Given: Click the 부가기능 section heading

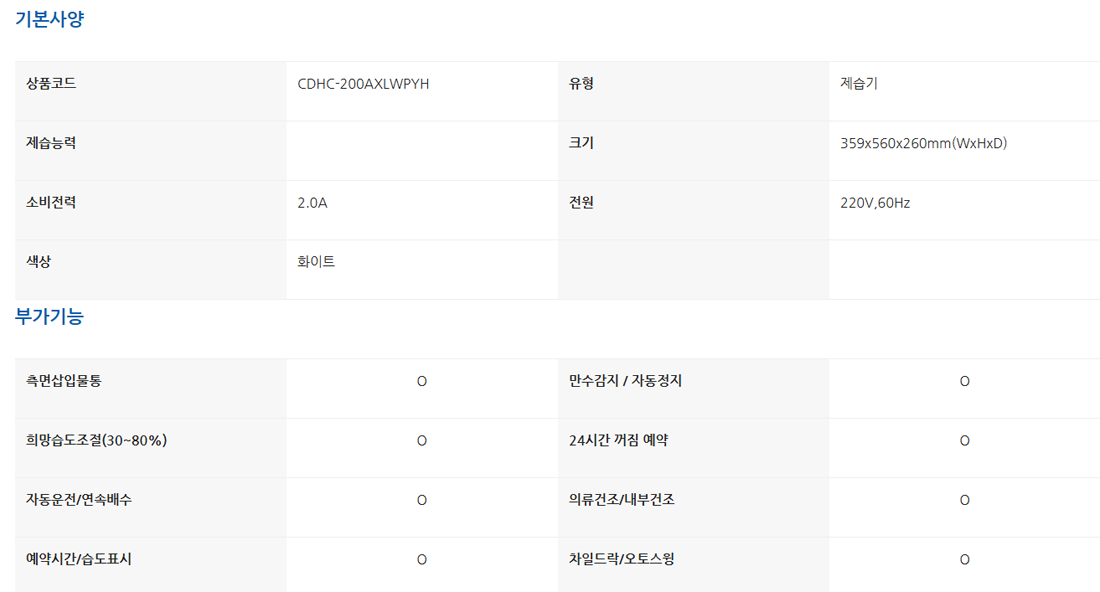Looking at the screenshot, I should click(49, 317).
